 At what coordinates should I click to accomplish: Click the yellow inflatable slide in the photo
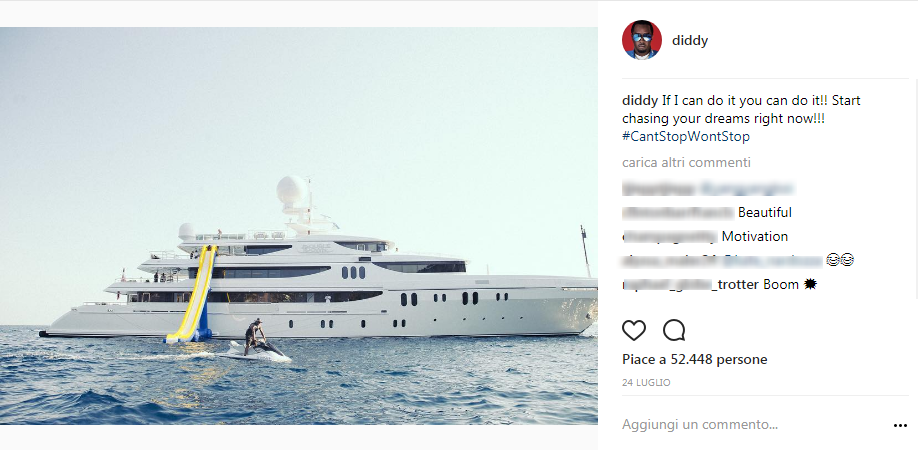[195, 295]
